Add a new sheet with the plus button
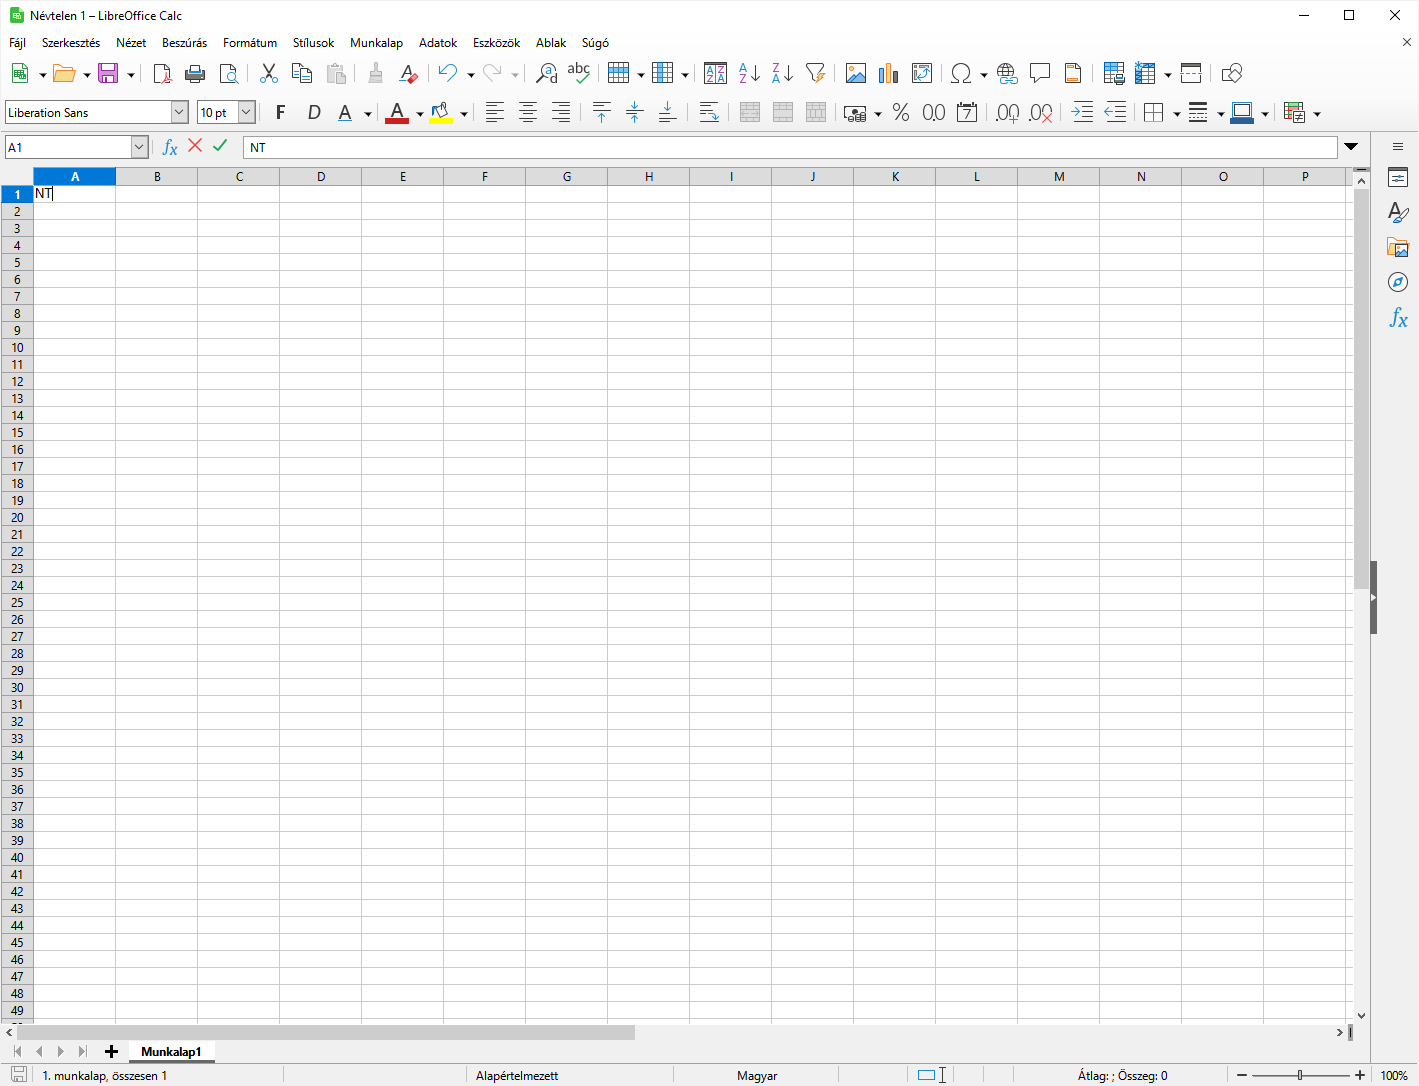The image size is (1419, 1086). pyautogui.click(x=111, y=1051)
